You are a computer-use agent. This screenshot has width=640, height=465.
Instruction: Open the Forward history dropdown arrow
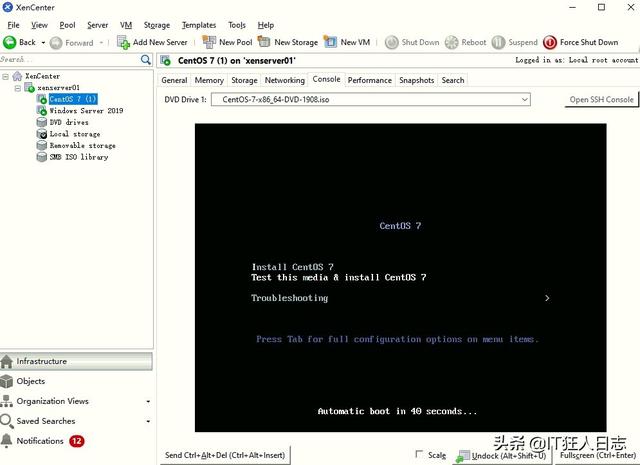click(x=101, y=42)
